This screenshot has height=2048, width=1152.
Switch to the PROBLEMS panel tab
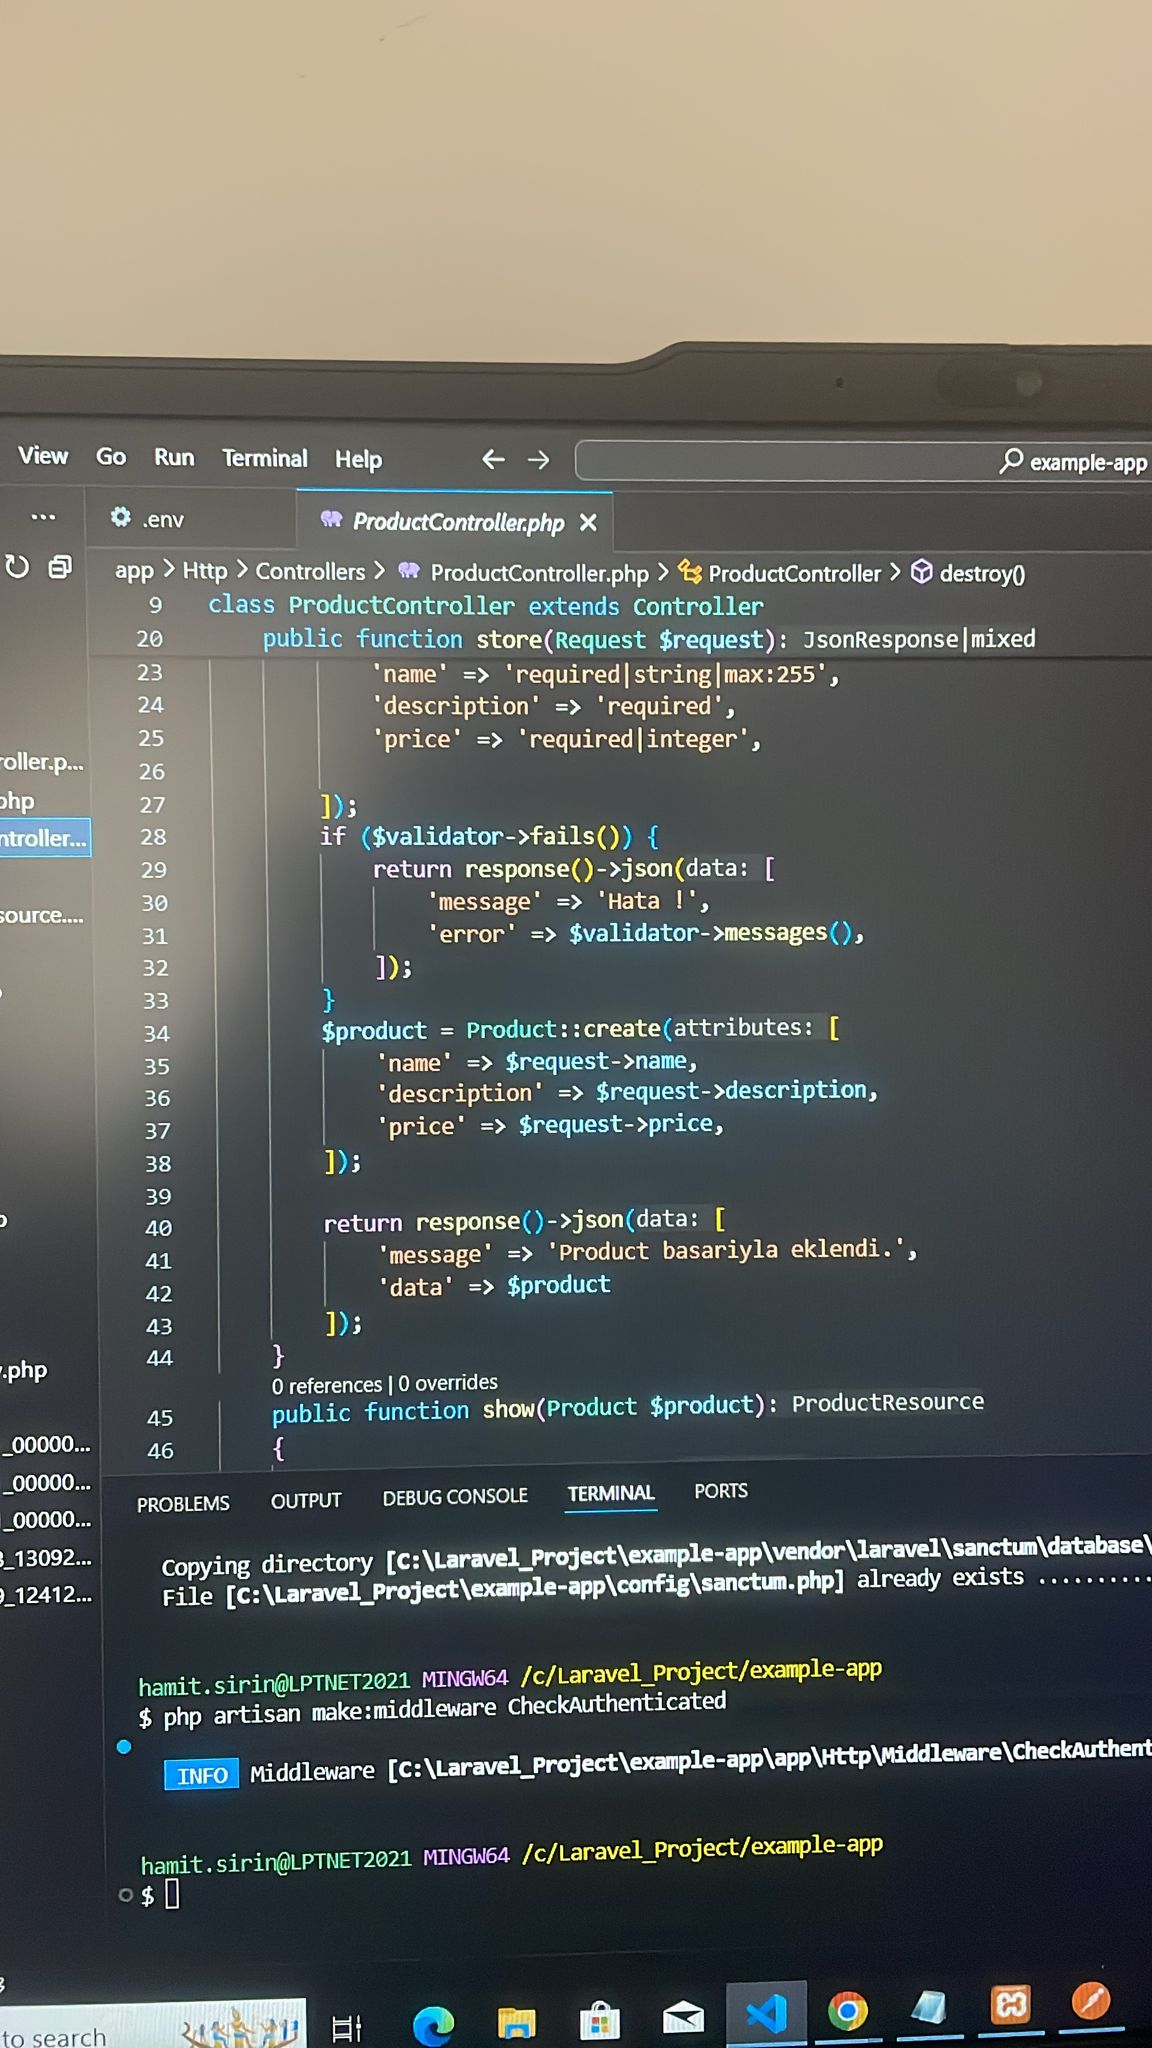[183, 1504]
